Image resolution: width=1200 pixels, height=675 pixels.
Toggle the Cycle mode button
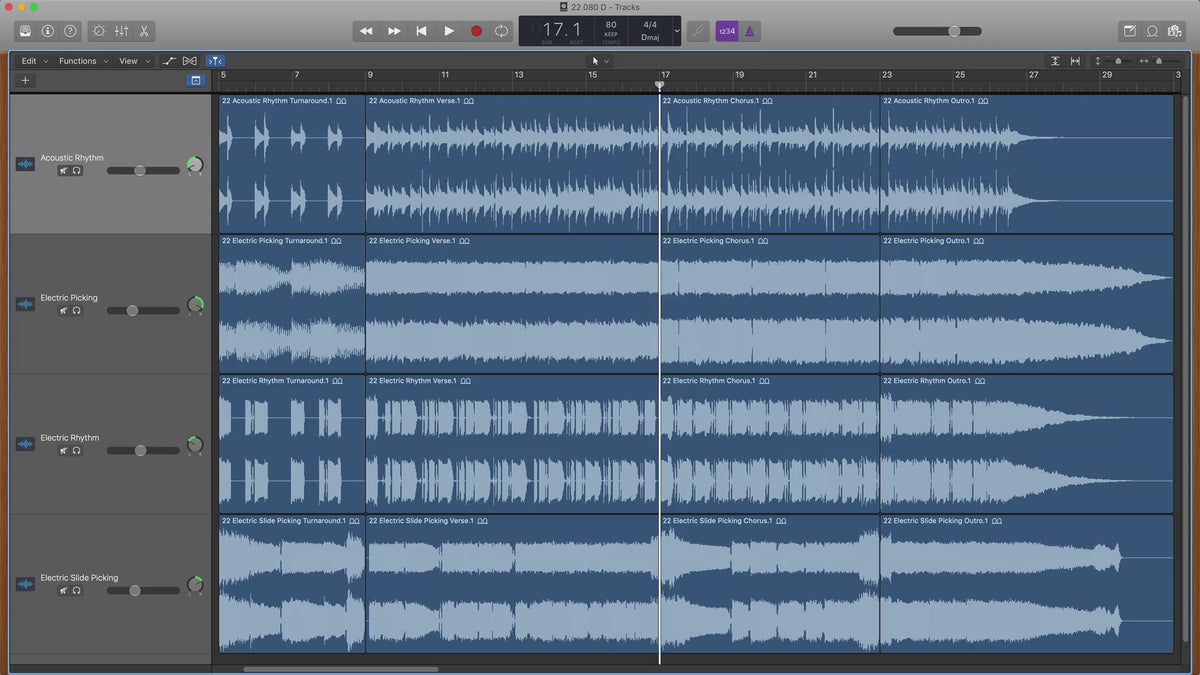point(501,31)
